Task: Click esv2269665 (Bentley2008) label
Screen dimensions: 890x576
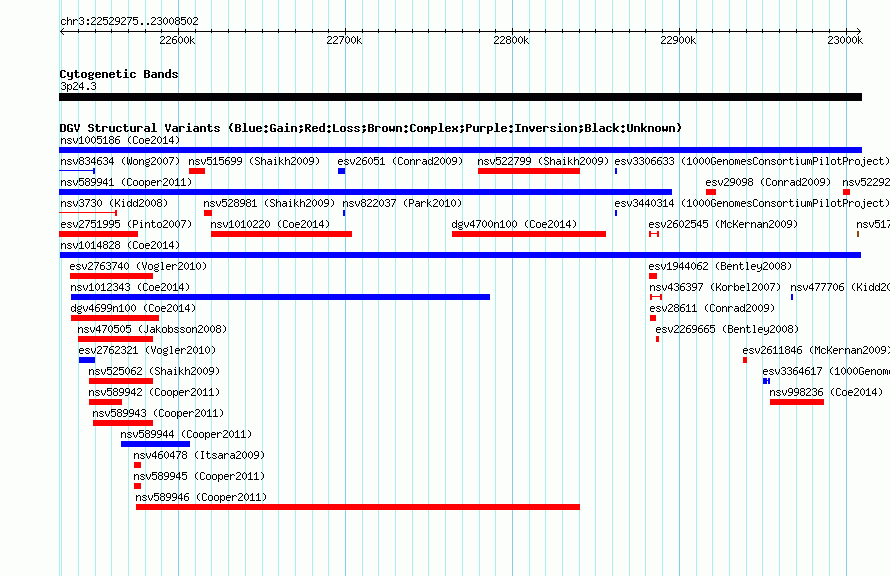Action: click(x=727, y=329)
